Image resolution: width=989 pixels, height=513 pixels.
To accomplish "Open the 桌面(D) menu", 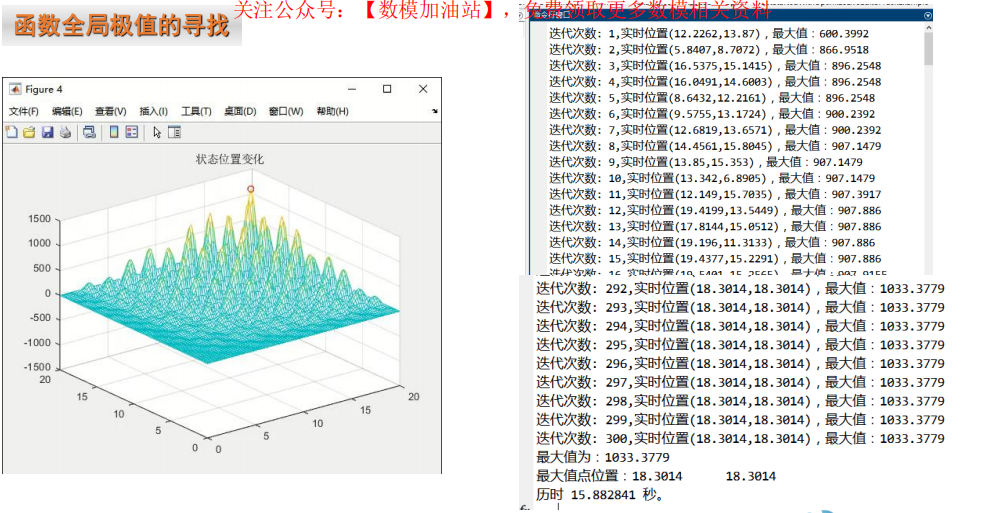I will click(240, 111).
